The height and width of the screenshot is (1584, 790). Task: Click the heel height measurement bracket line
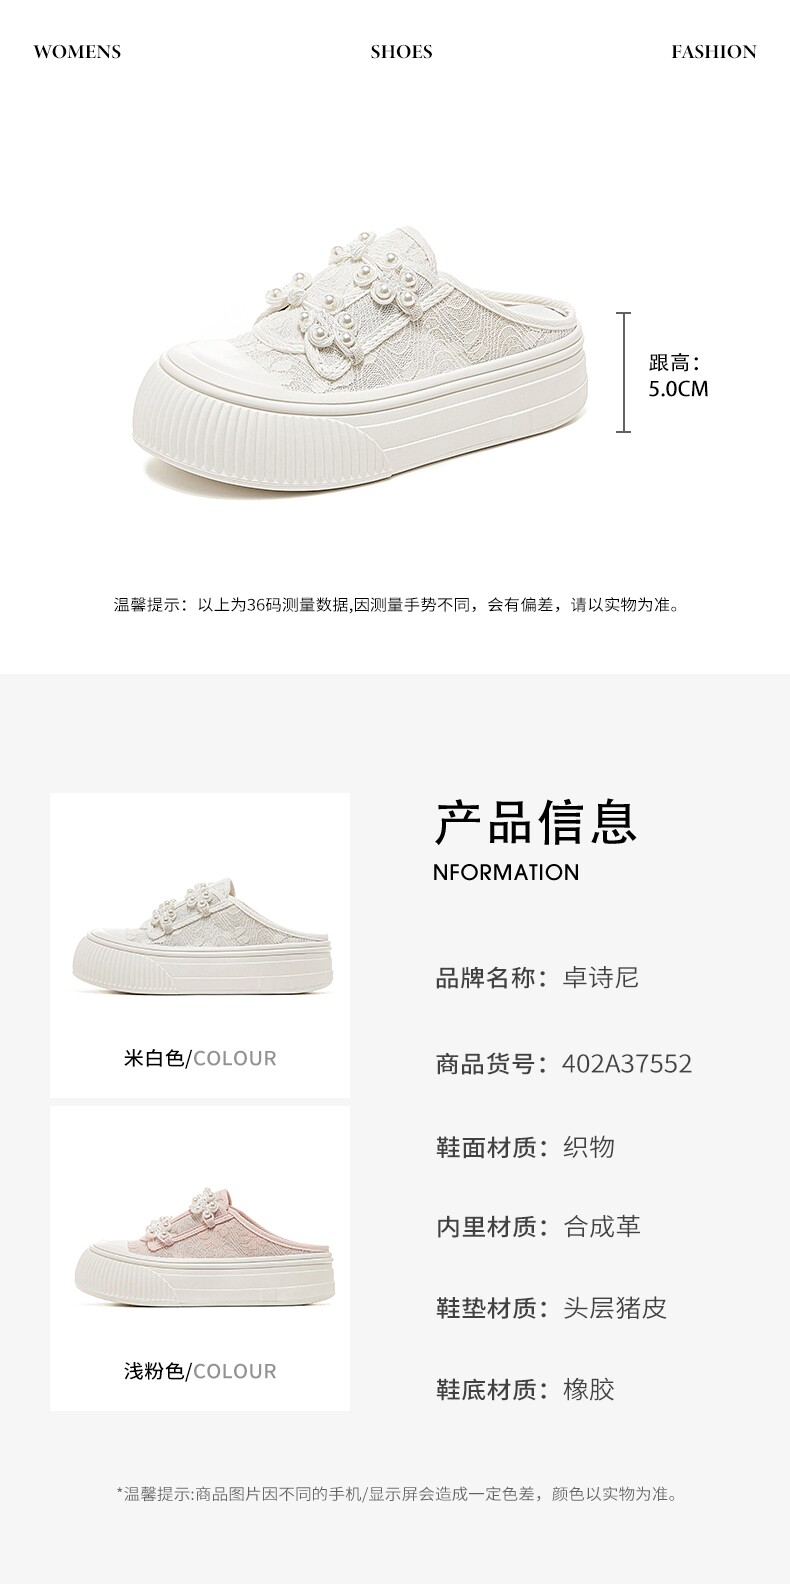pyautogui.click(x=623, y=372)
